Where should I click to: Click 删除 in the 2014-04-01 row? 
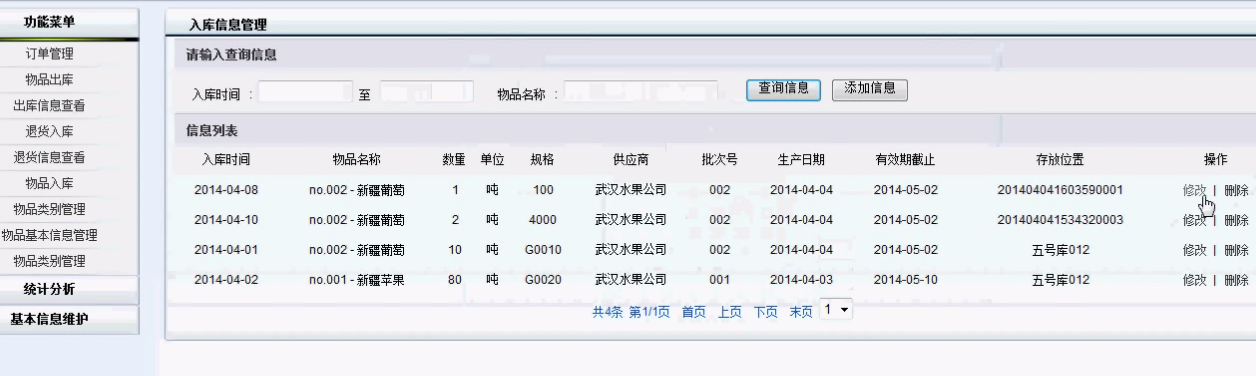pos(1236,250)
